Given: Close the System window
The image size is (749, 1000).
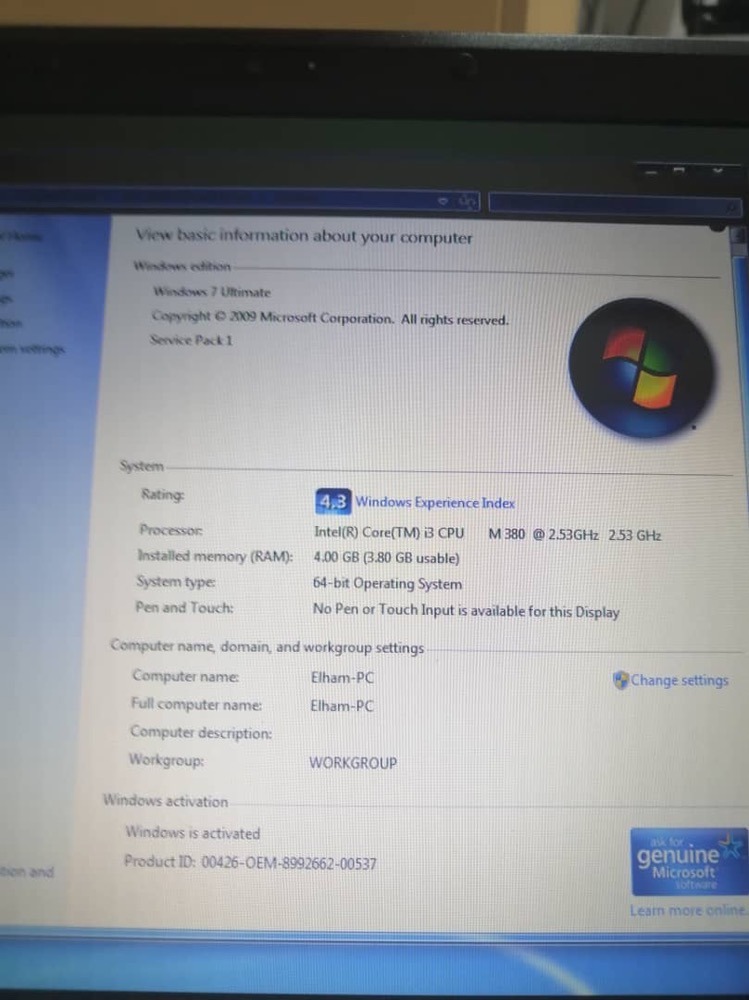Looking at the screenshot, I should click(718, 170).
